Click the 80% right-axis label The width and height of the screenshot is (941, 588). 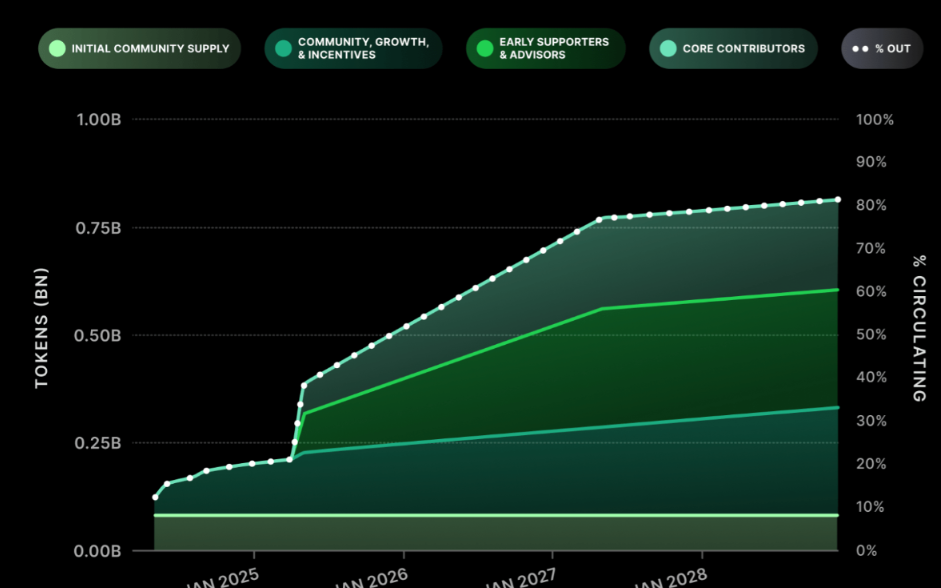pos(871,205)
